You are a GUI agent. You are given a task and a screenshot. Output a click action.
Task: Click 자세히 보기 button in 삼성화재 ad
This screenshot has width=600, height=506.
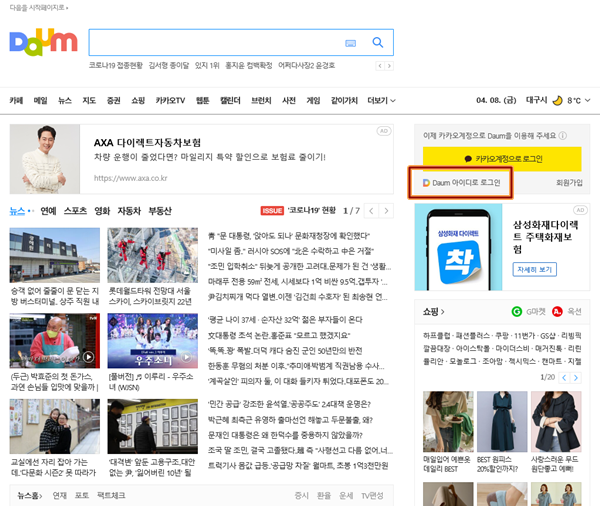(x=535, y=269)
